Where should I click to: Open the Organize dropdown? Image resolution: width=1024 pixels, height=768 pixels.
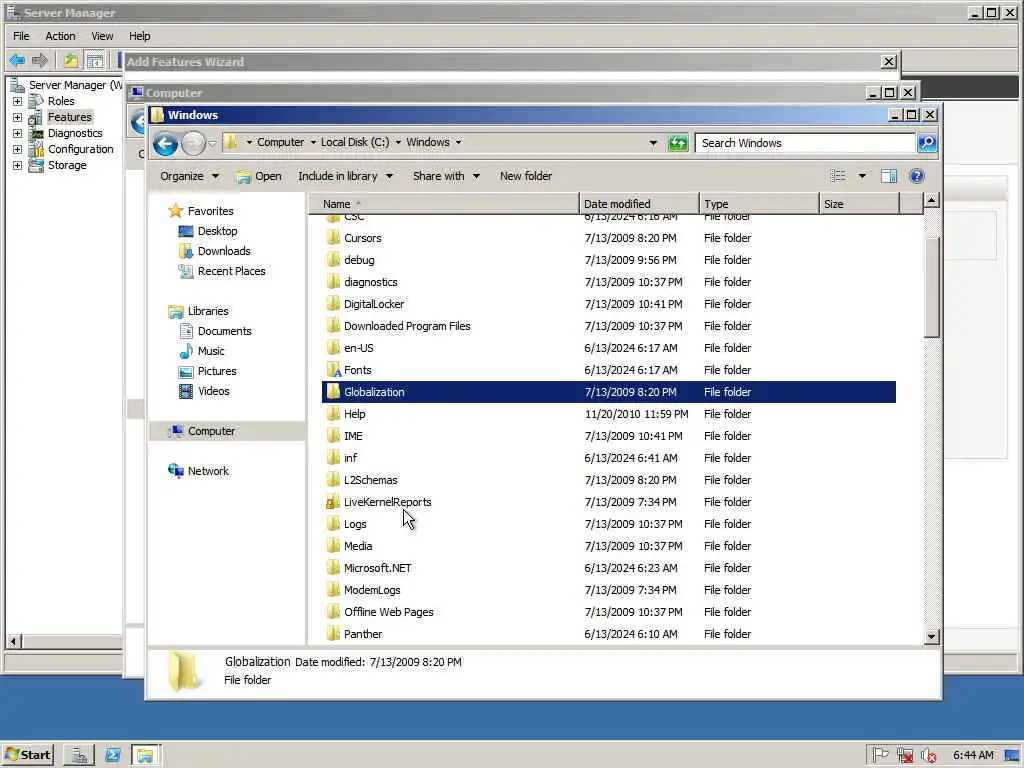[189, 176]
